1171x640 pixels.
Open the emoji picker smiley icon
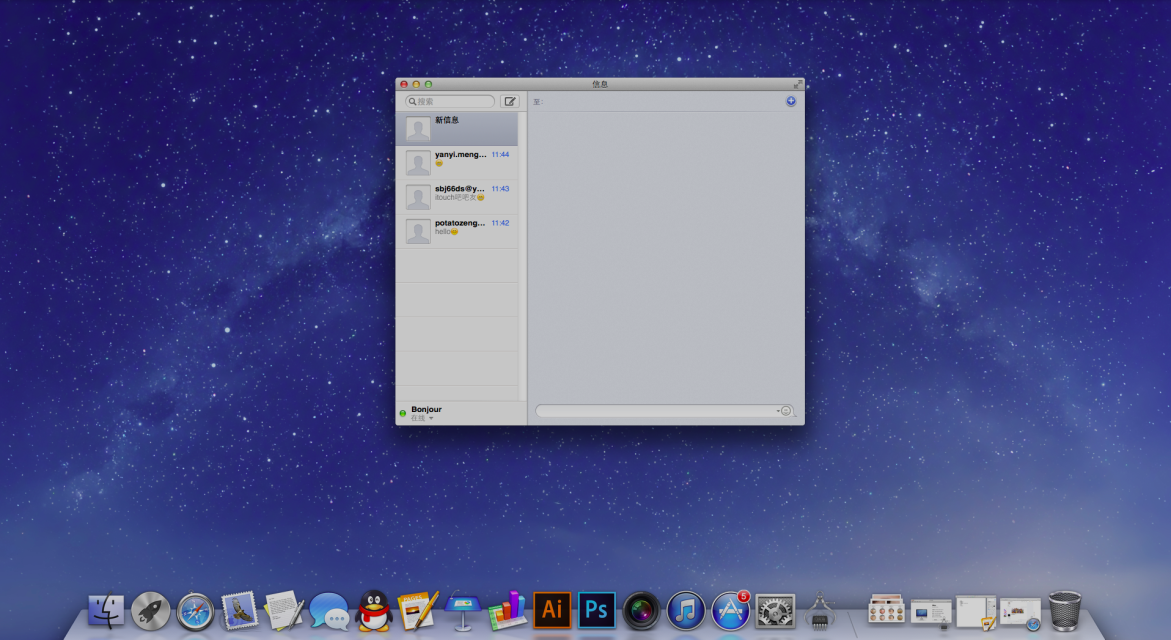pos(786,411)
